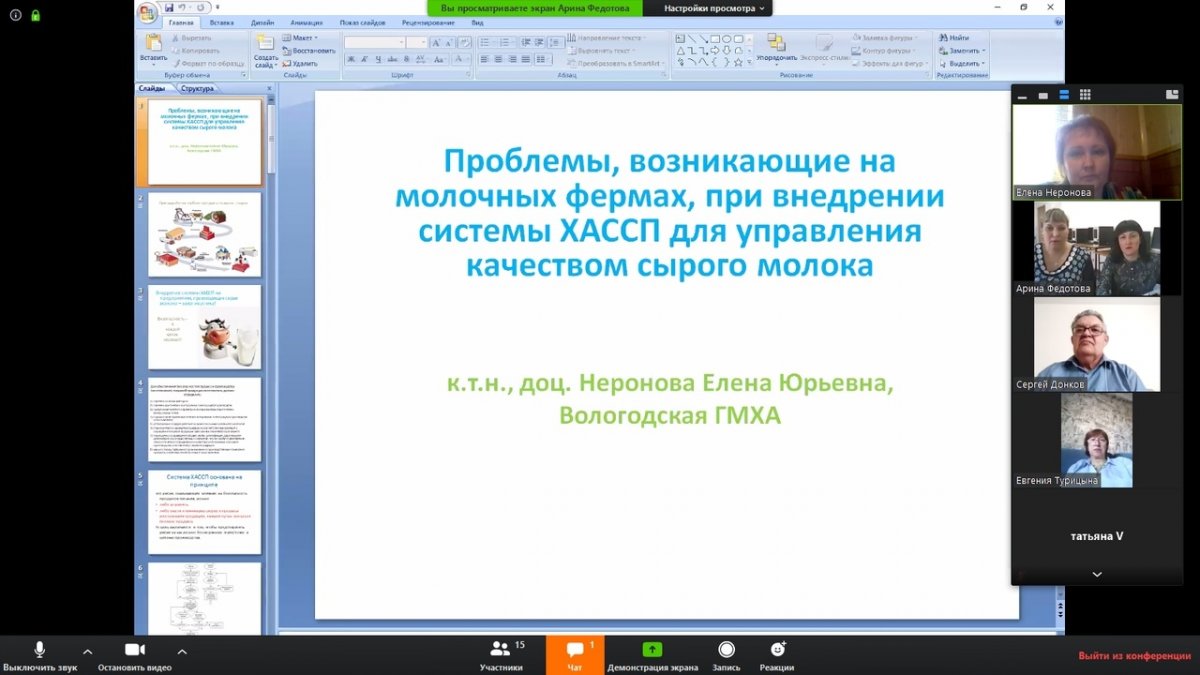Select slide 2 thumbnail in the slide pane
The height and width of the screenshot is (675, 1200).
204,233
